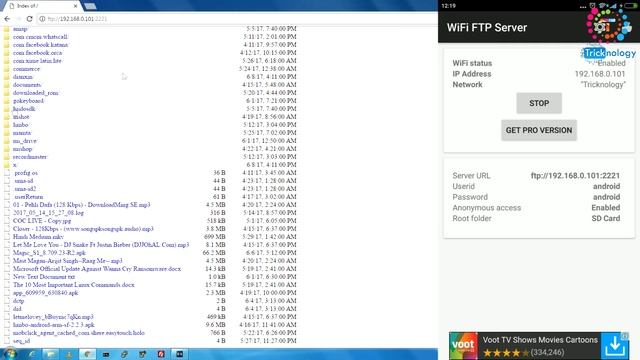Click file icon beside seq_id

(7, 341)
